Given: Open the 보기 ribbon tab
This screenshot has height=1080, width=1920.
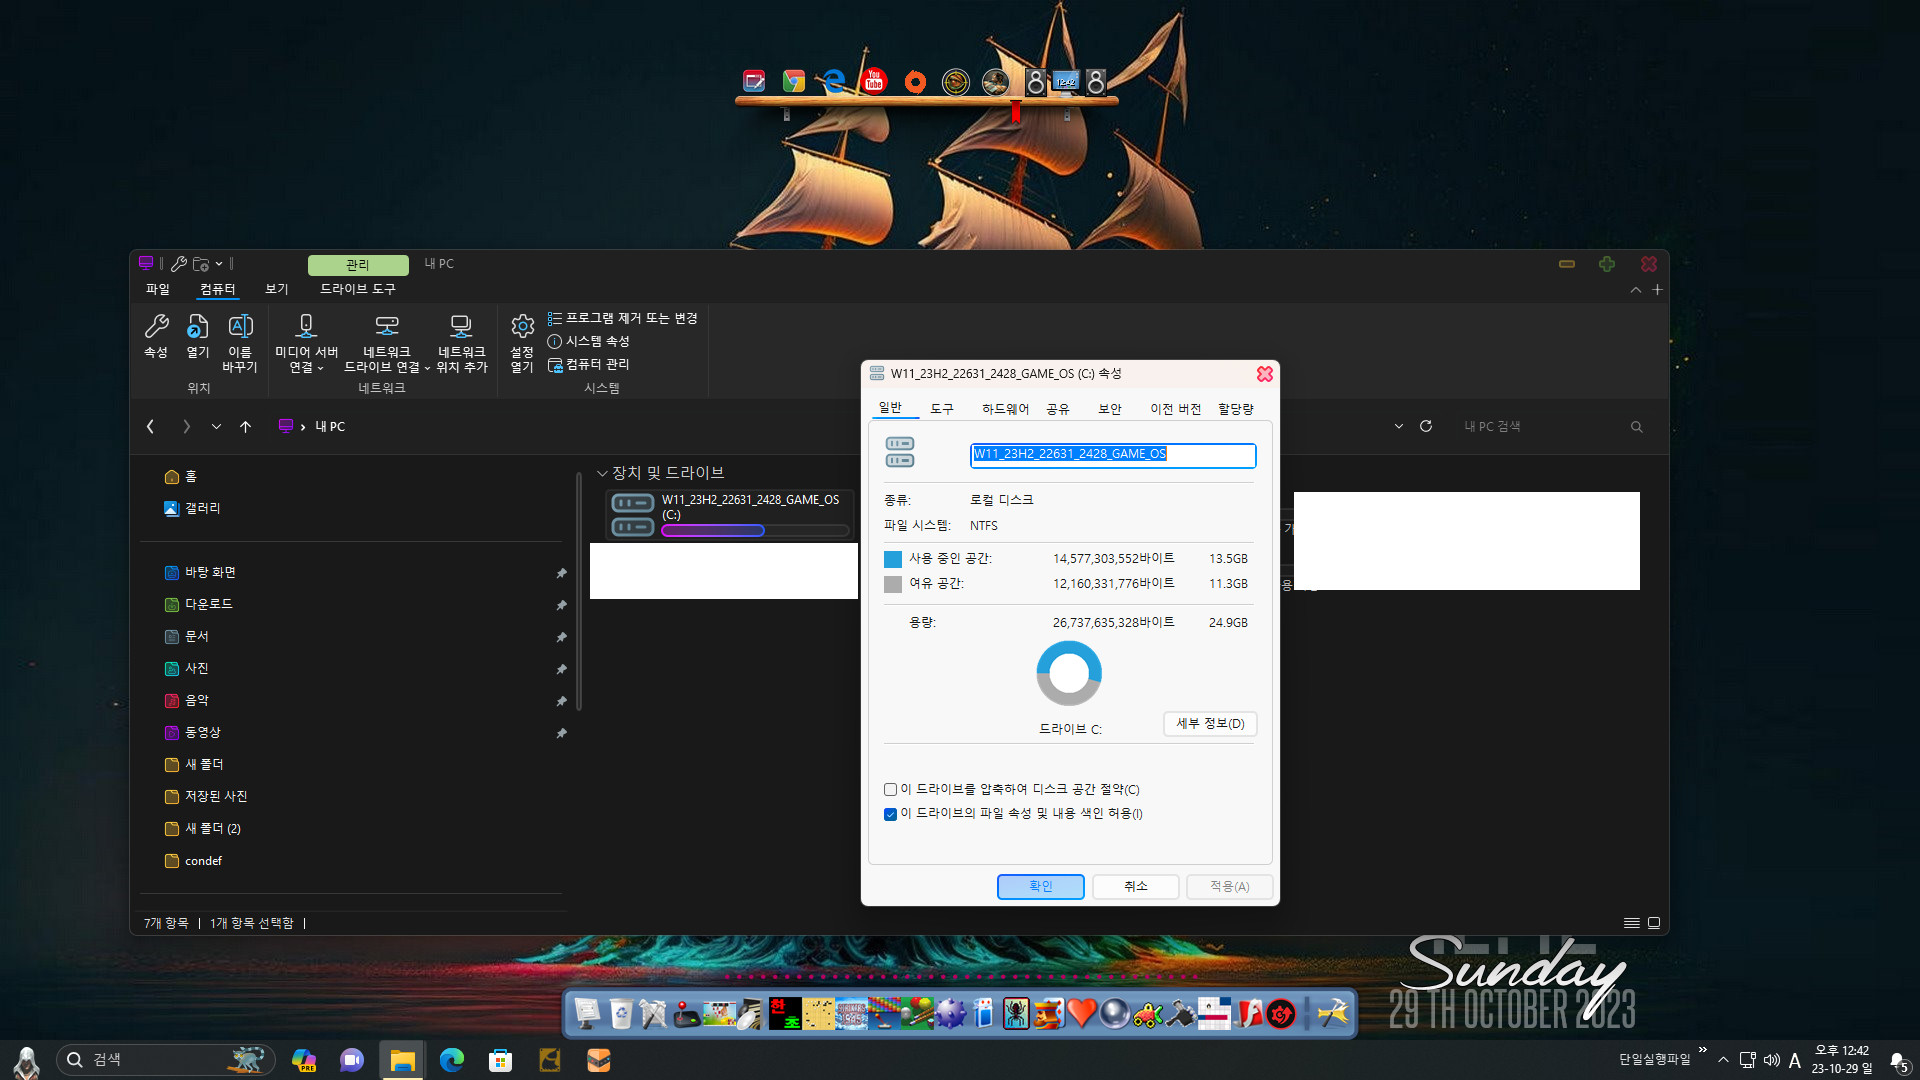Looking at the screenshot, I should coord(276,289).
